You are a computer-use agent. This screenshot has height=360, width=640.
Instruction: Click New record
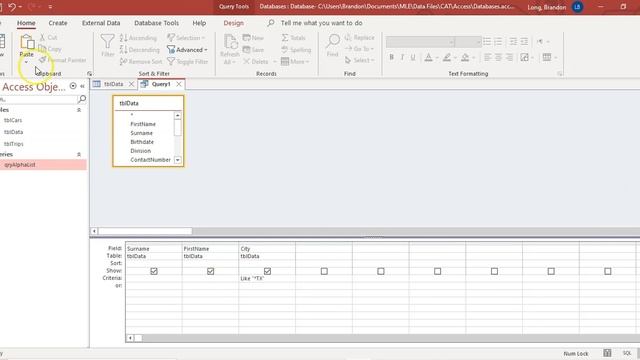click(x=253, y=38)
